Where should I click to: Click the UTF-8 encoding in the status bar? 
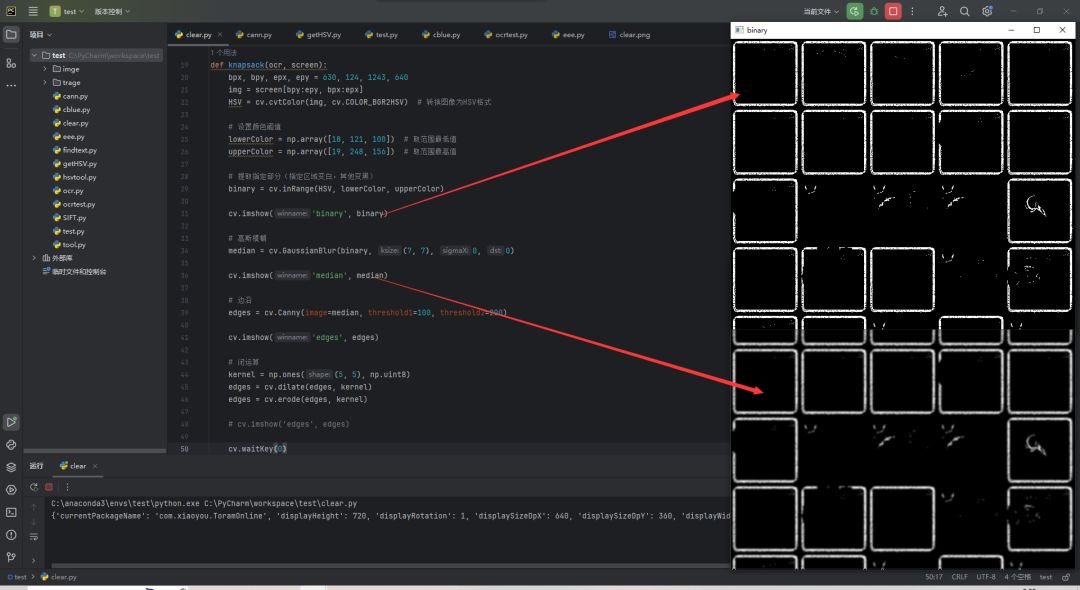(x=988, y=577)
